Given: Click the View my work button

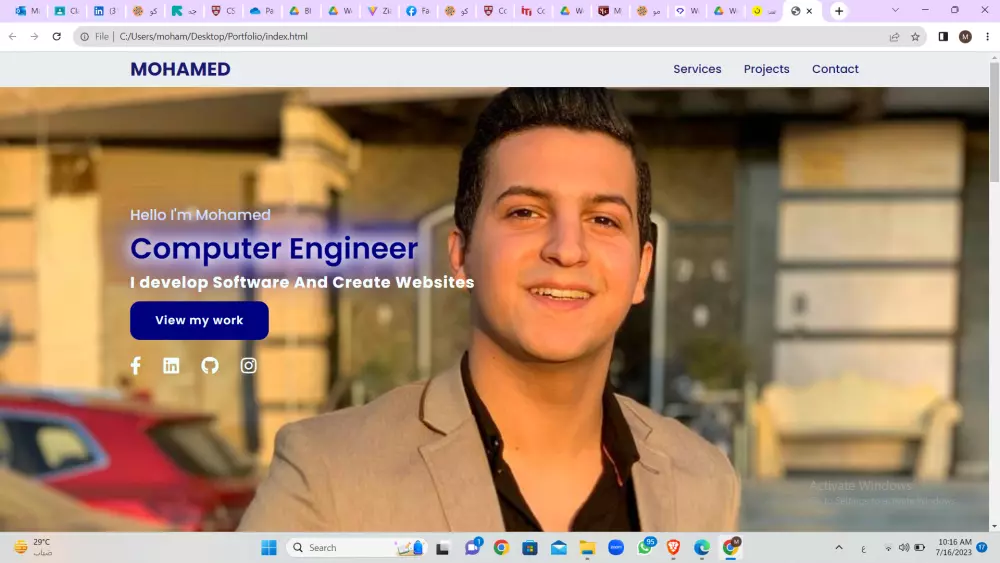Looking at the screenshot, I should pos(199,320).
